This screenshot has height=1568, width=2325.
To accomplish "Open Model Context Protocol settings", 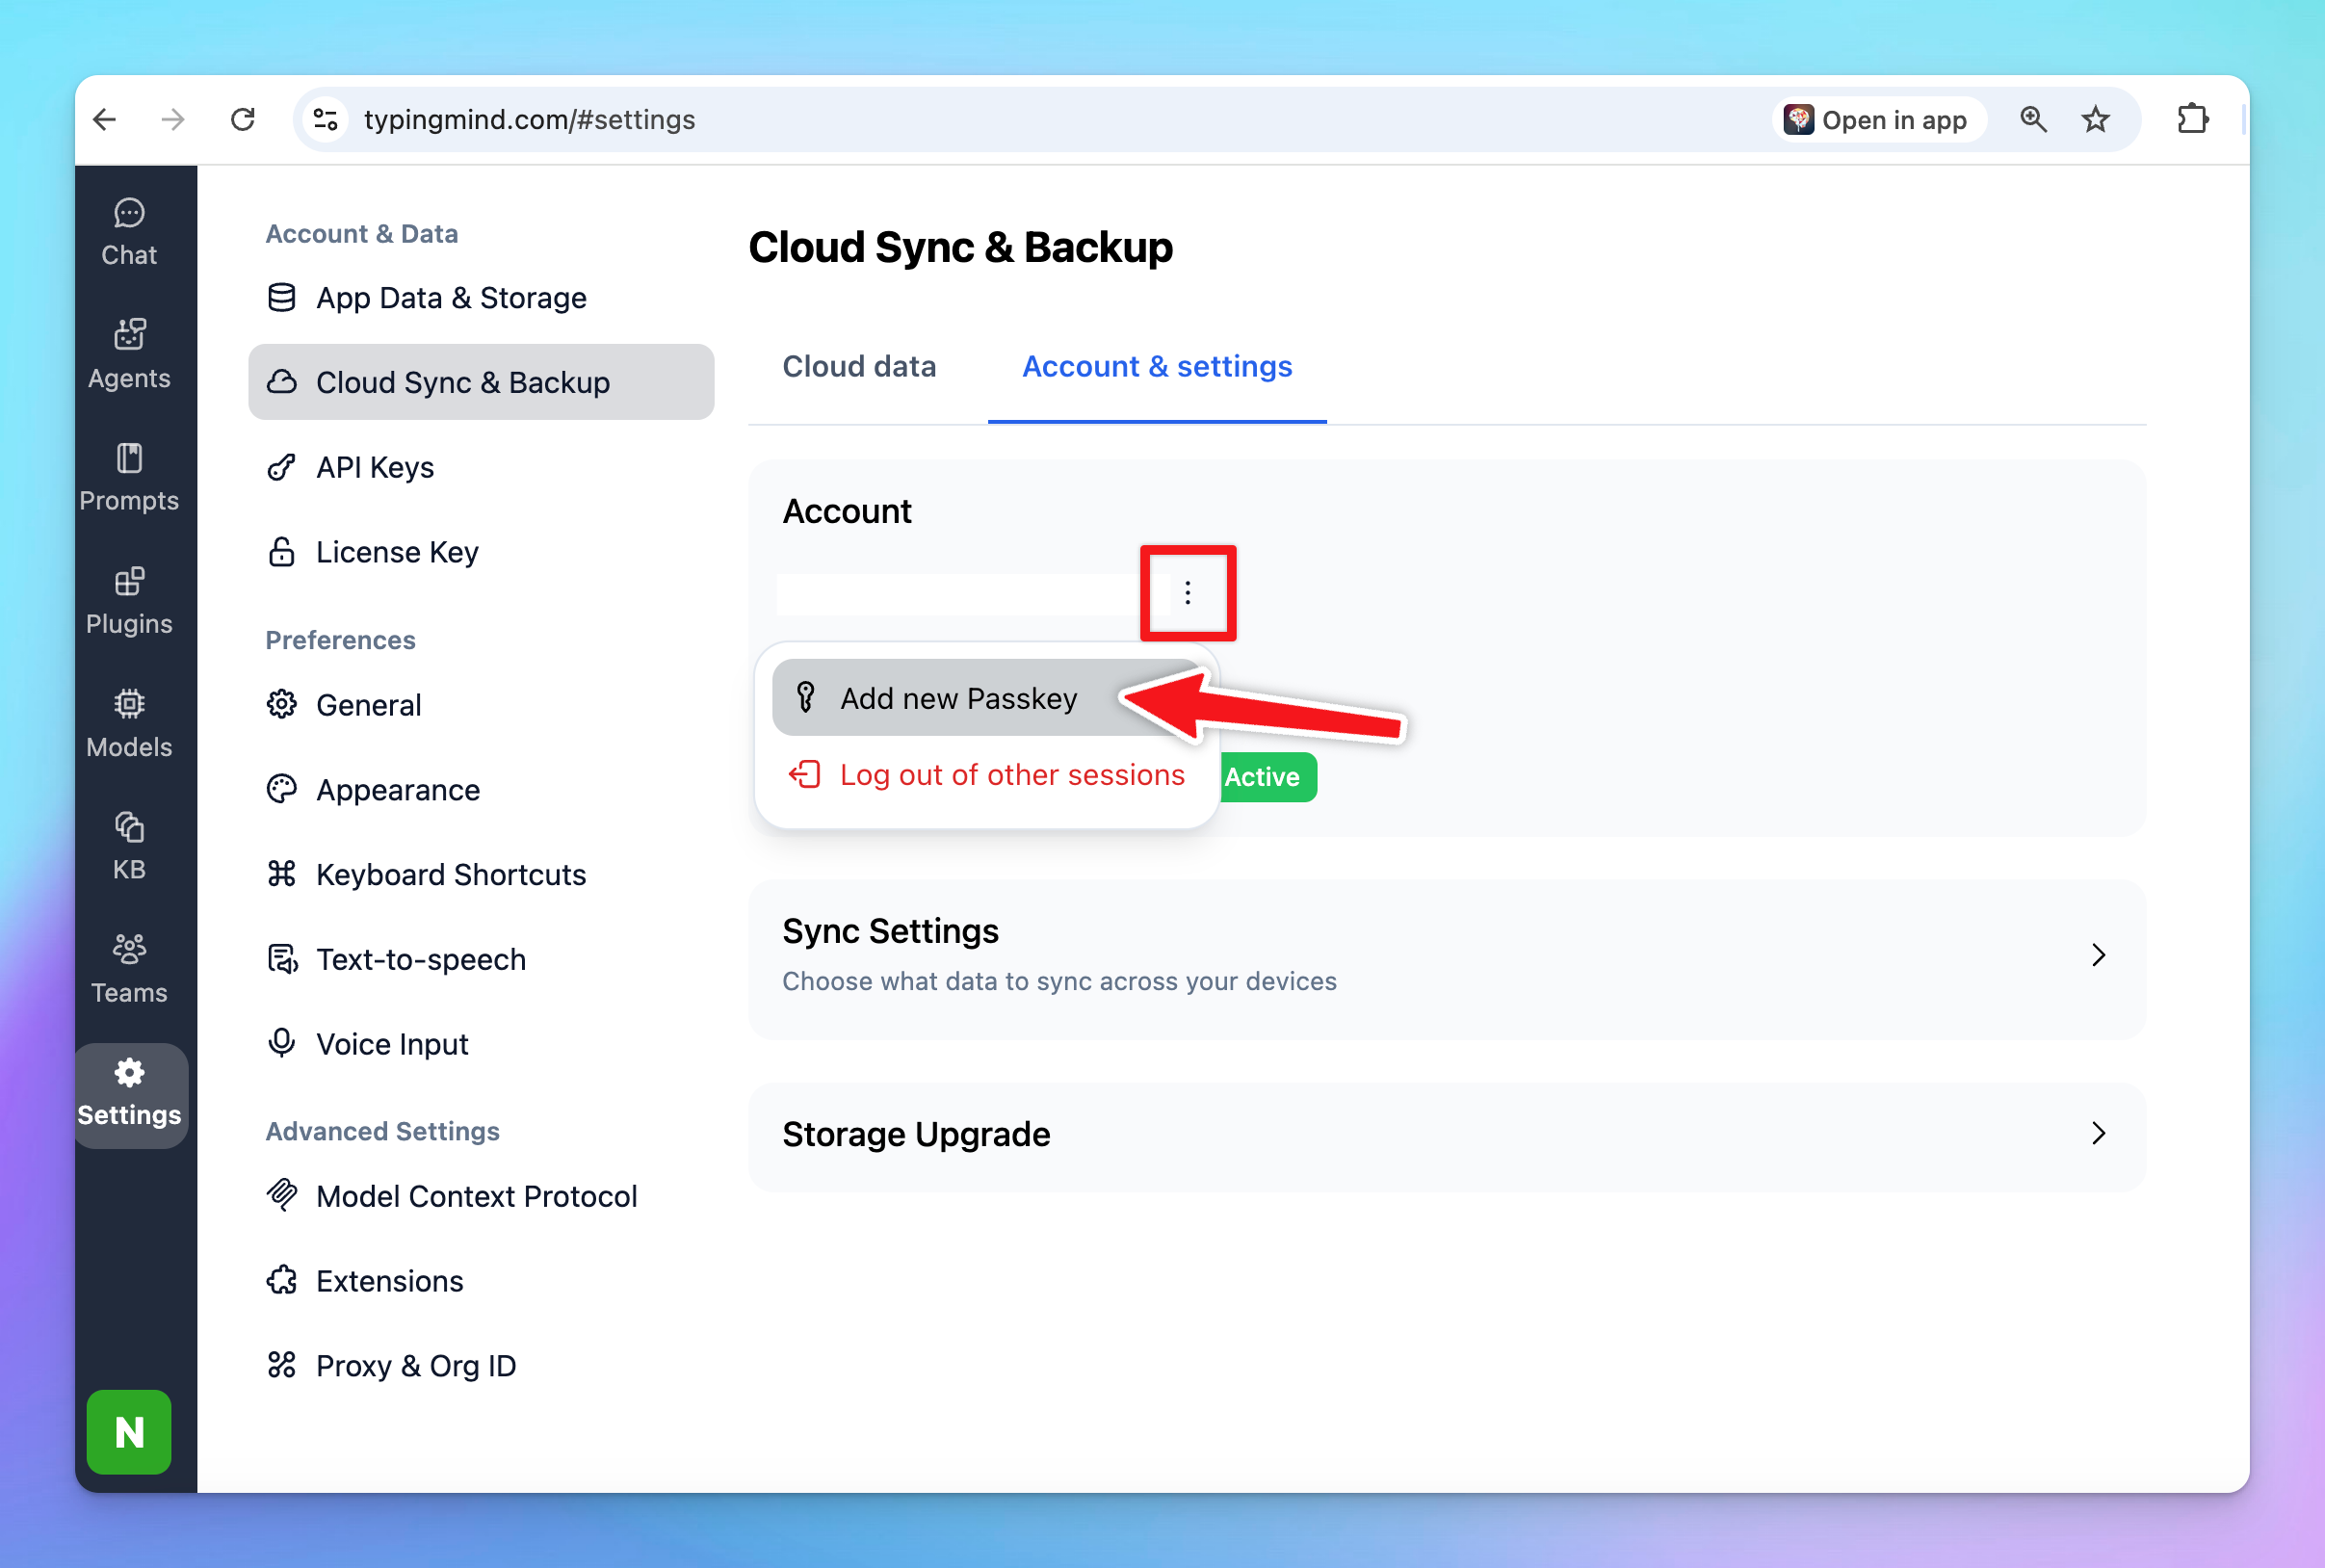I will click(476, 1196).
